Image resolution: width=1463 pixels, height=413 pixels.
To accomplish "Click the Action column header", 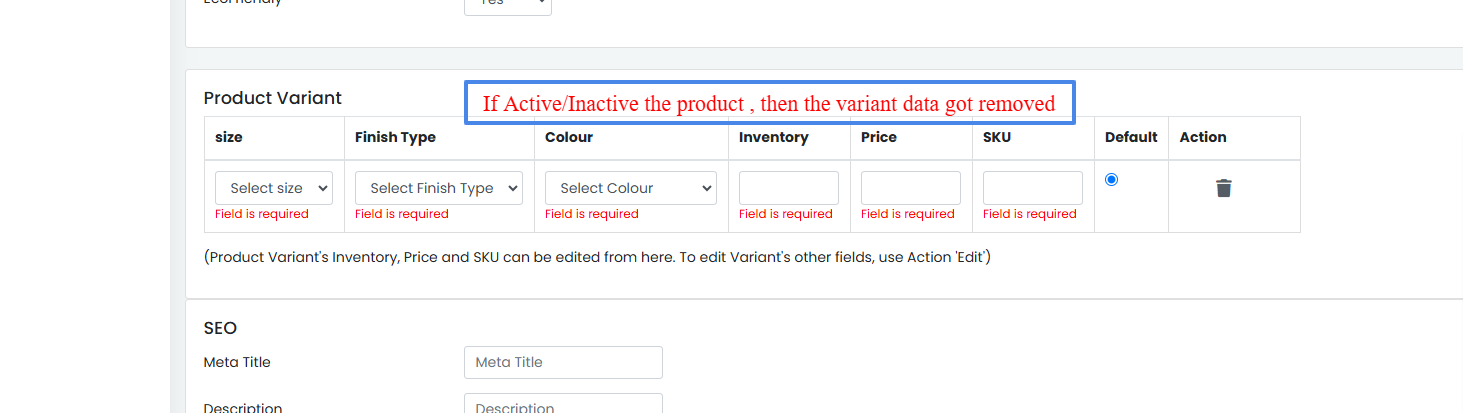I will (x=1203, y=137).
